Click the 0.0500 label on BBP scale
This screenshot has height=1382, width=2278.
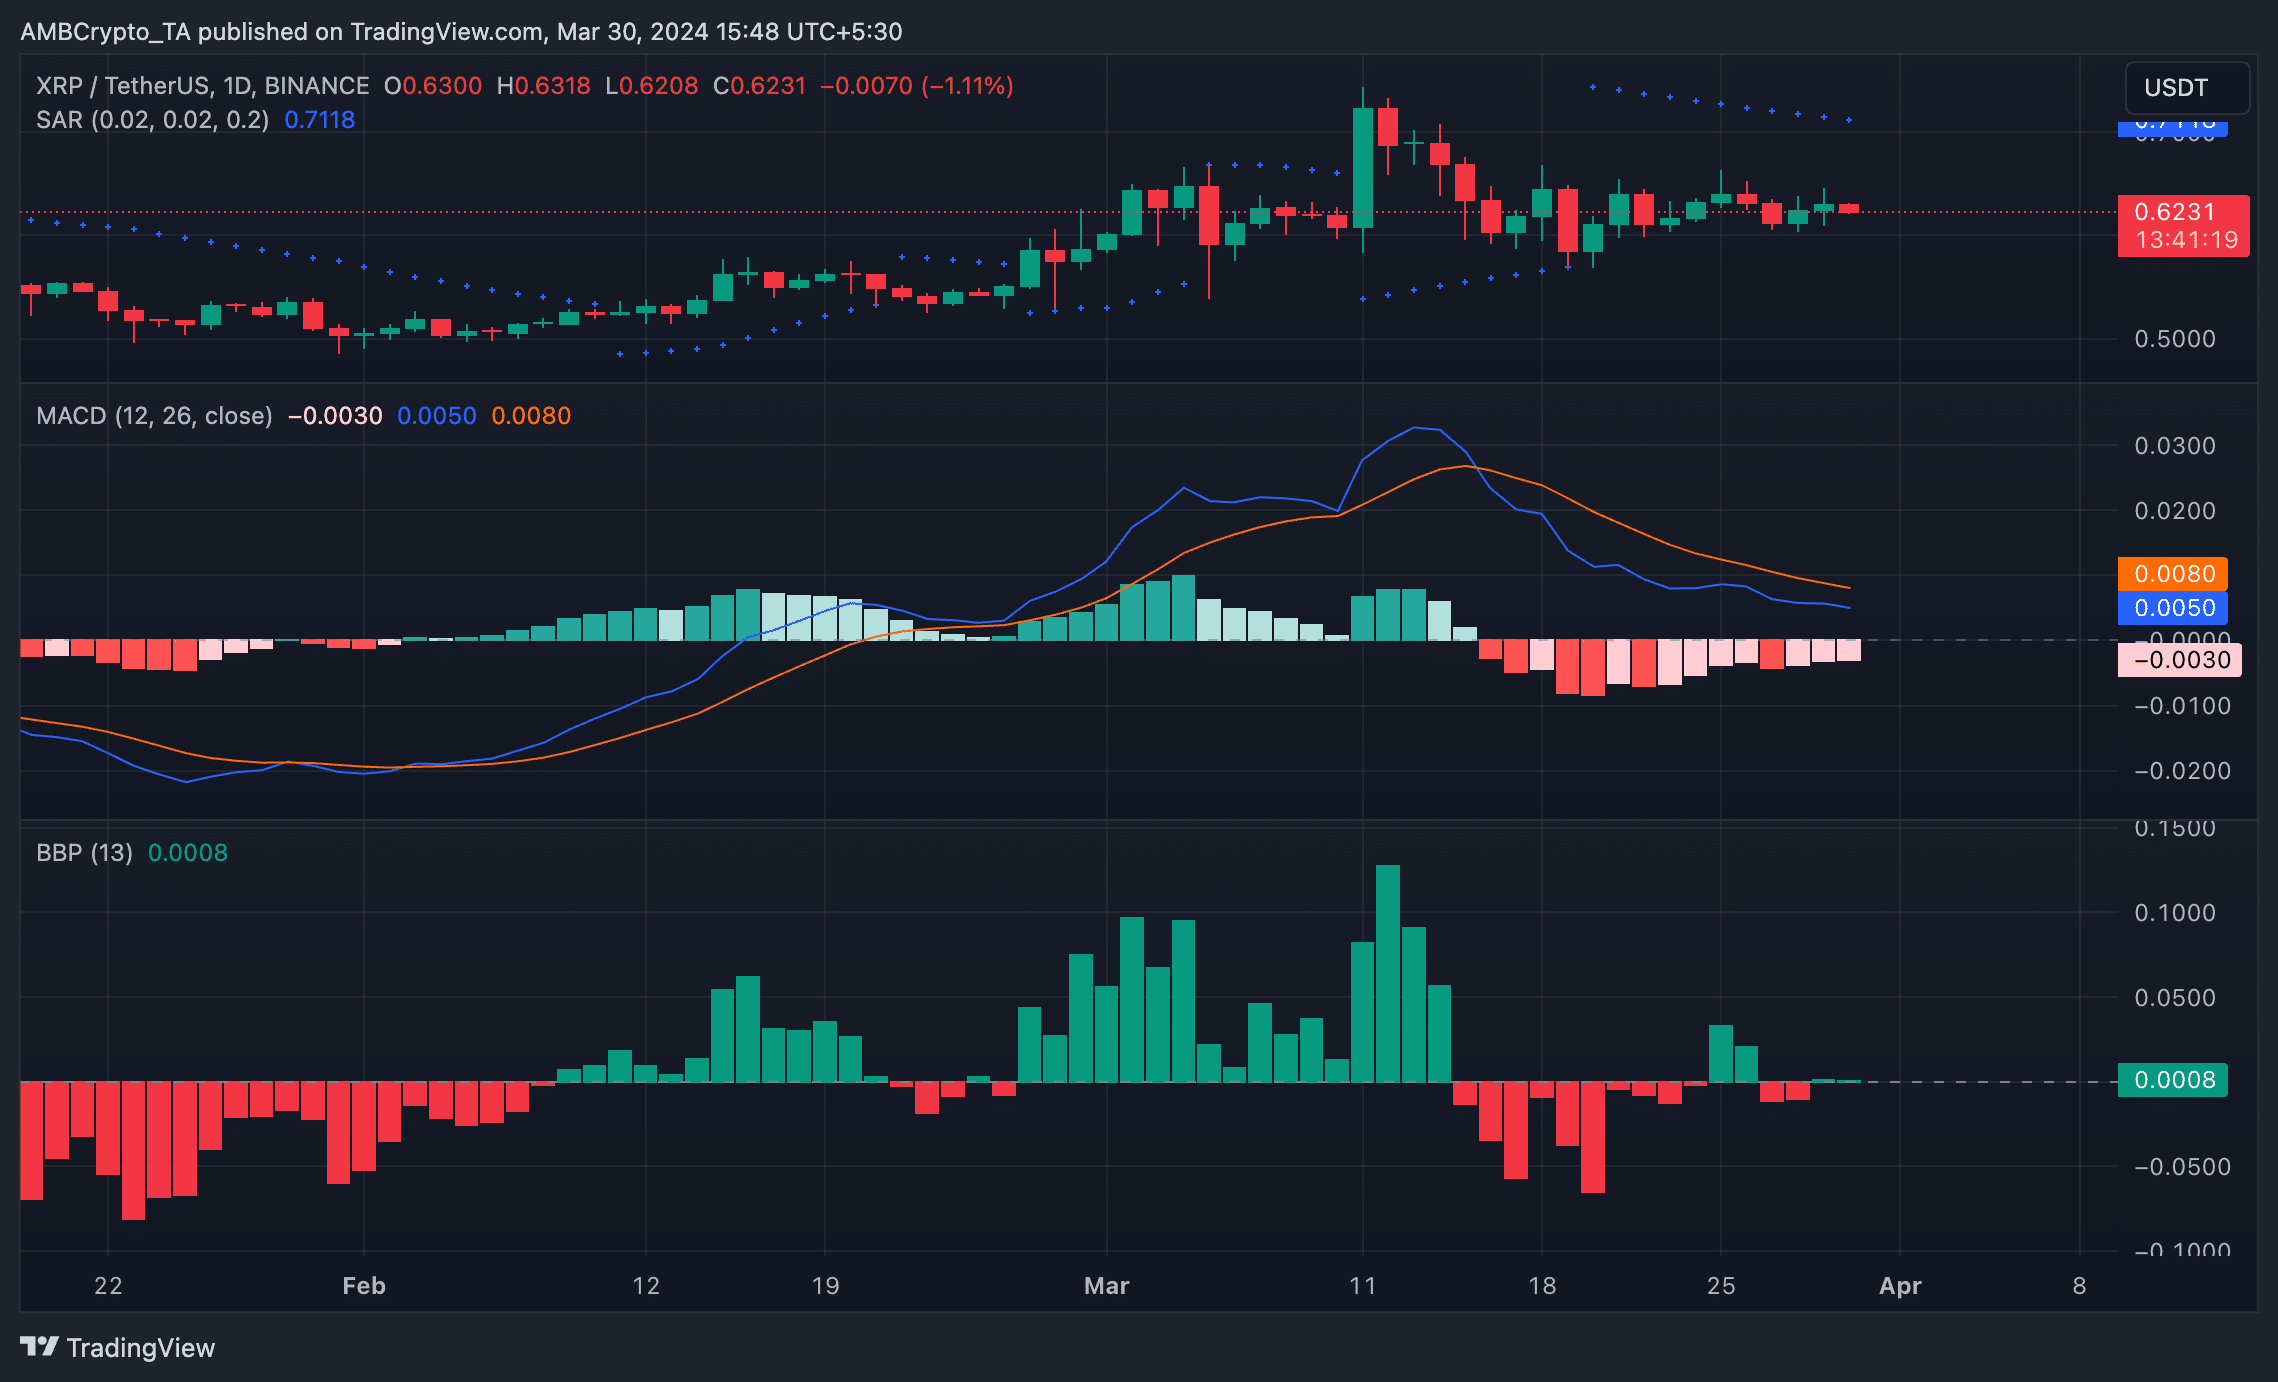pos(2175,998)
